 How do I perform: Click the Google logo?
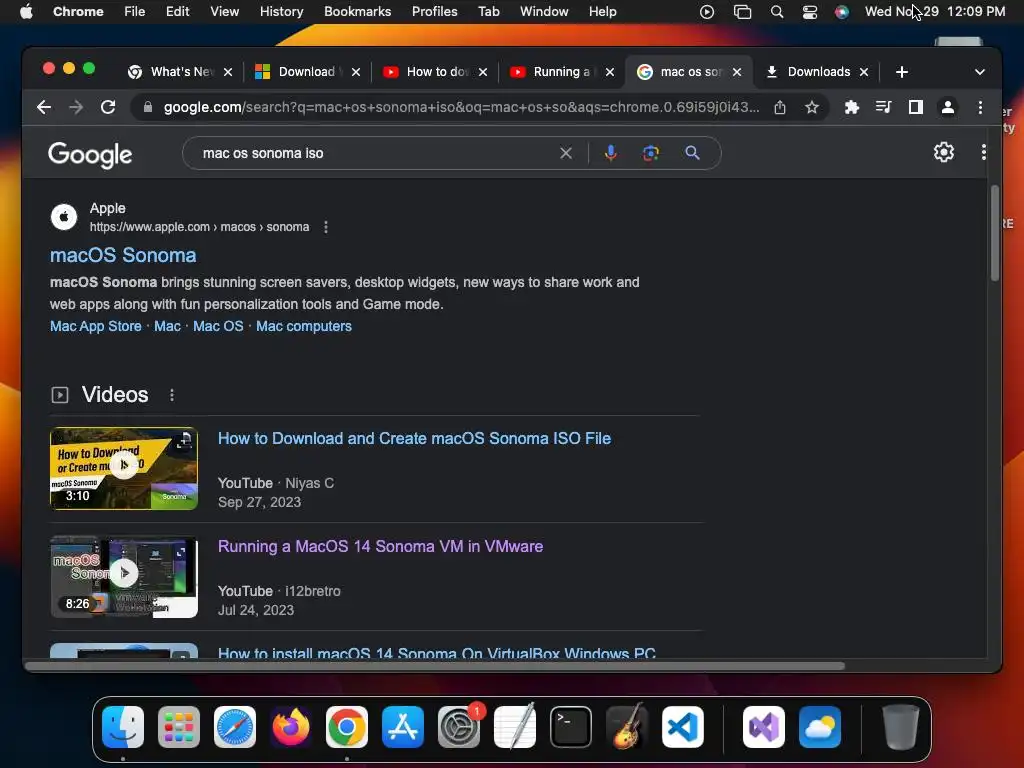point(90,155)
